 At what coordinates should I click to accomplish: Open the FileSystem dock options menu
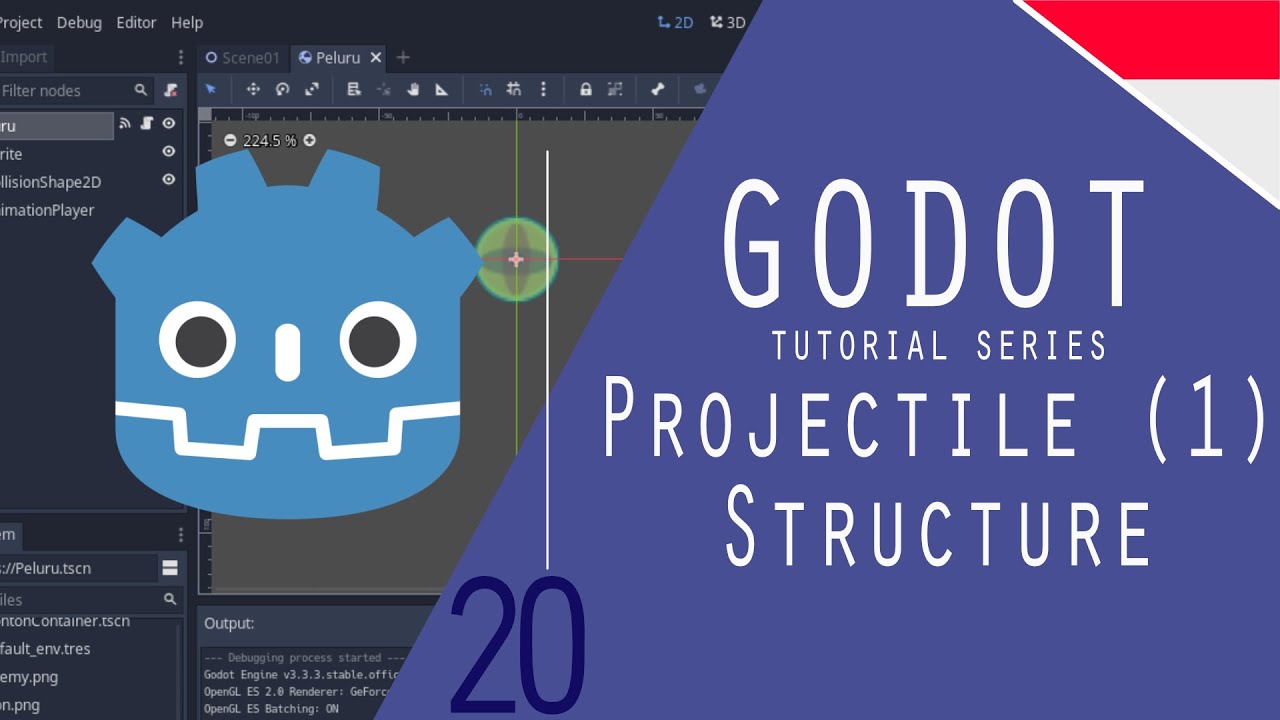180,535
